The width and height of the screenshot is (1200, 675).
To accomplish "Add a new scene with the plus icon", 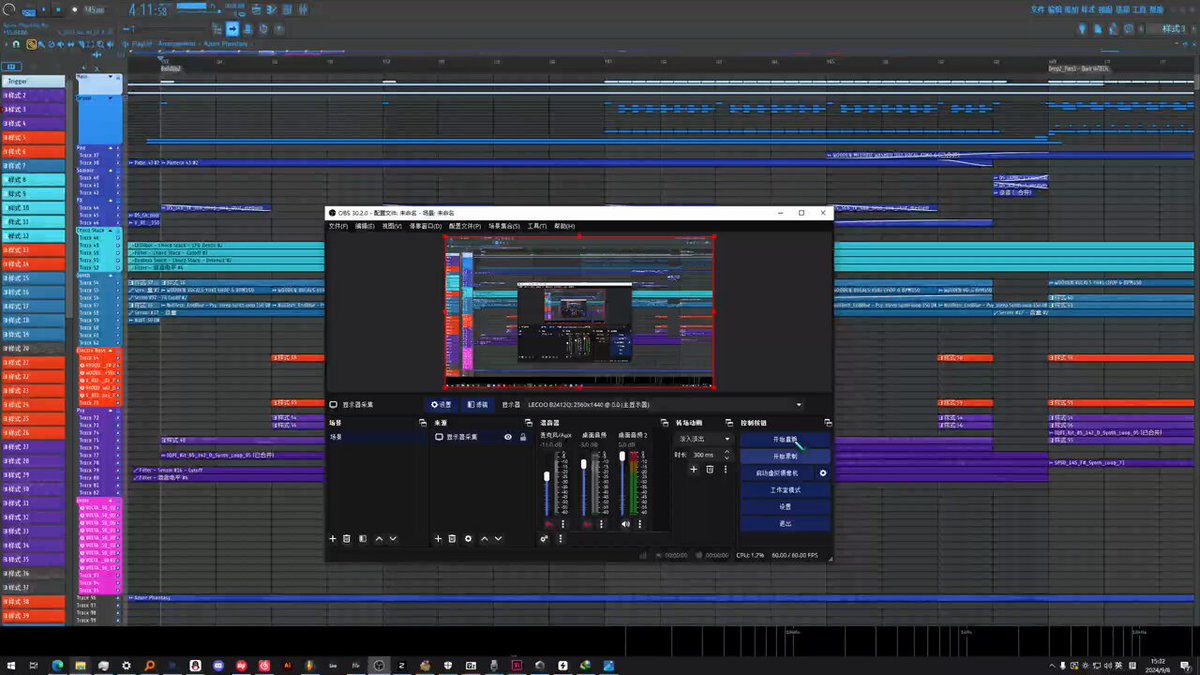I will coord(333,539).
